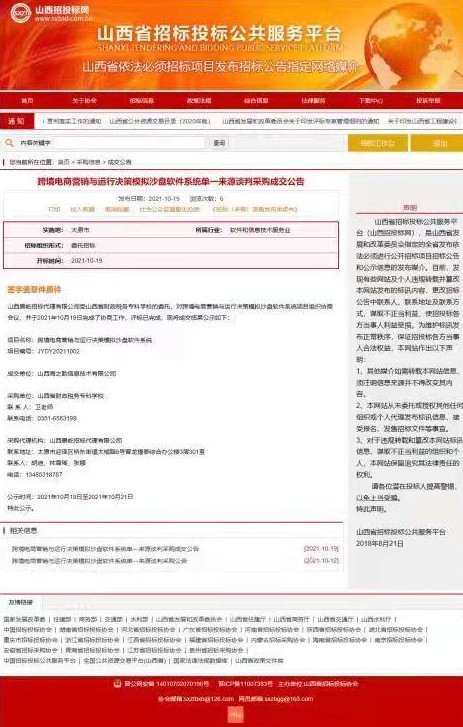The width and height of the screenshot is (463, 727).
Task: Open the 中国招标投标公共服务平台 link
Action: (x=39, y=660)
